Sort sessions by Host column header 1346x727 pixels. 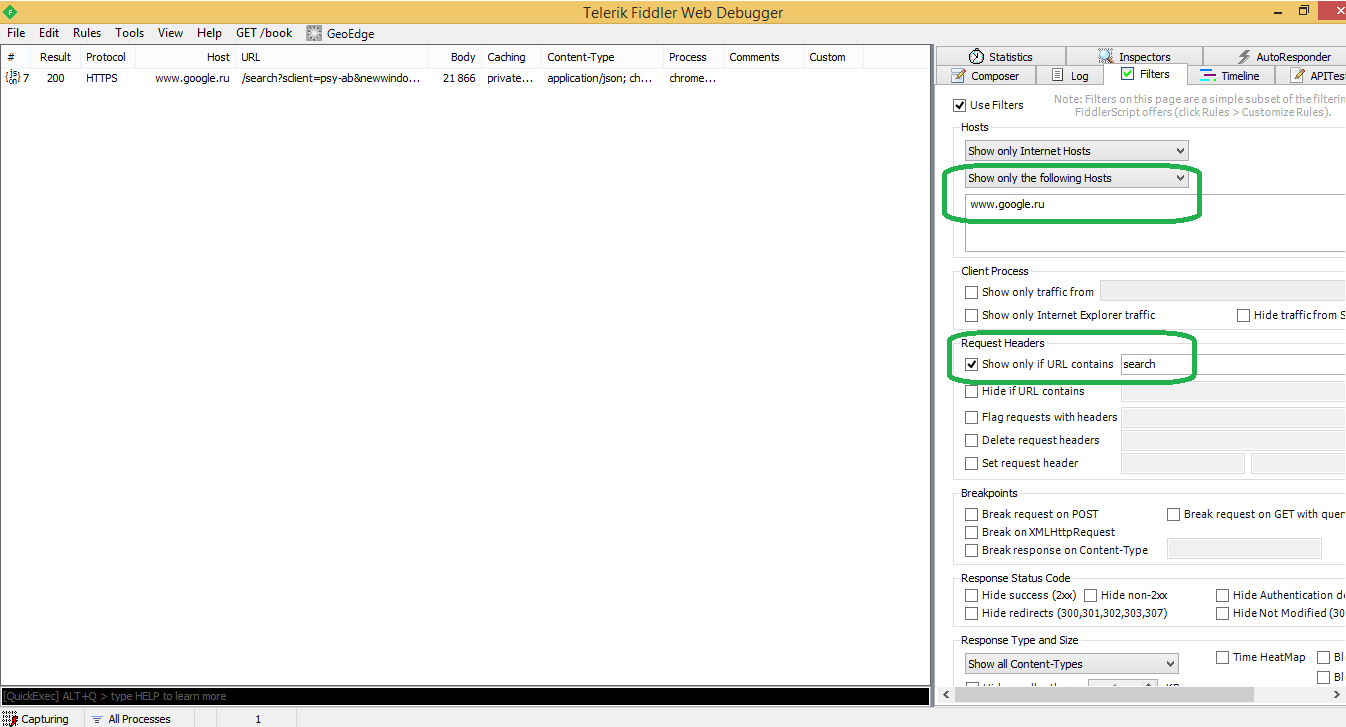click(186, 57)
